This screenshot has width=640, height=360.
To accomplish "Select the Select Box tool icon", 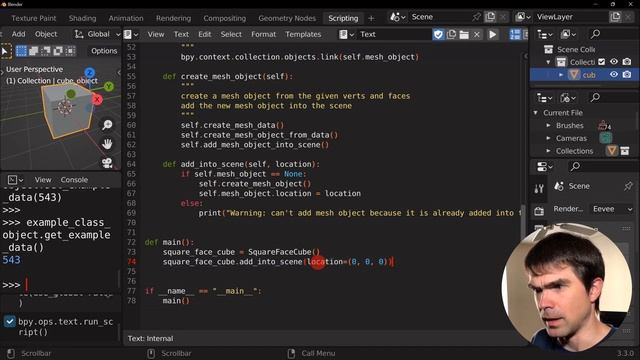I will [x=5, y=51].
